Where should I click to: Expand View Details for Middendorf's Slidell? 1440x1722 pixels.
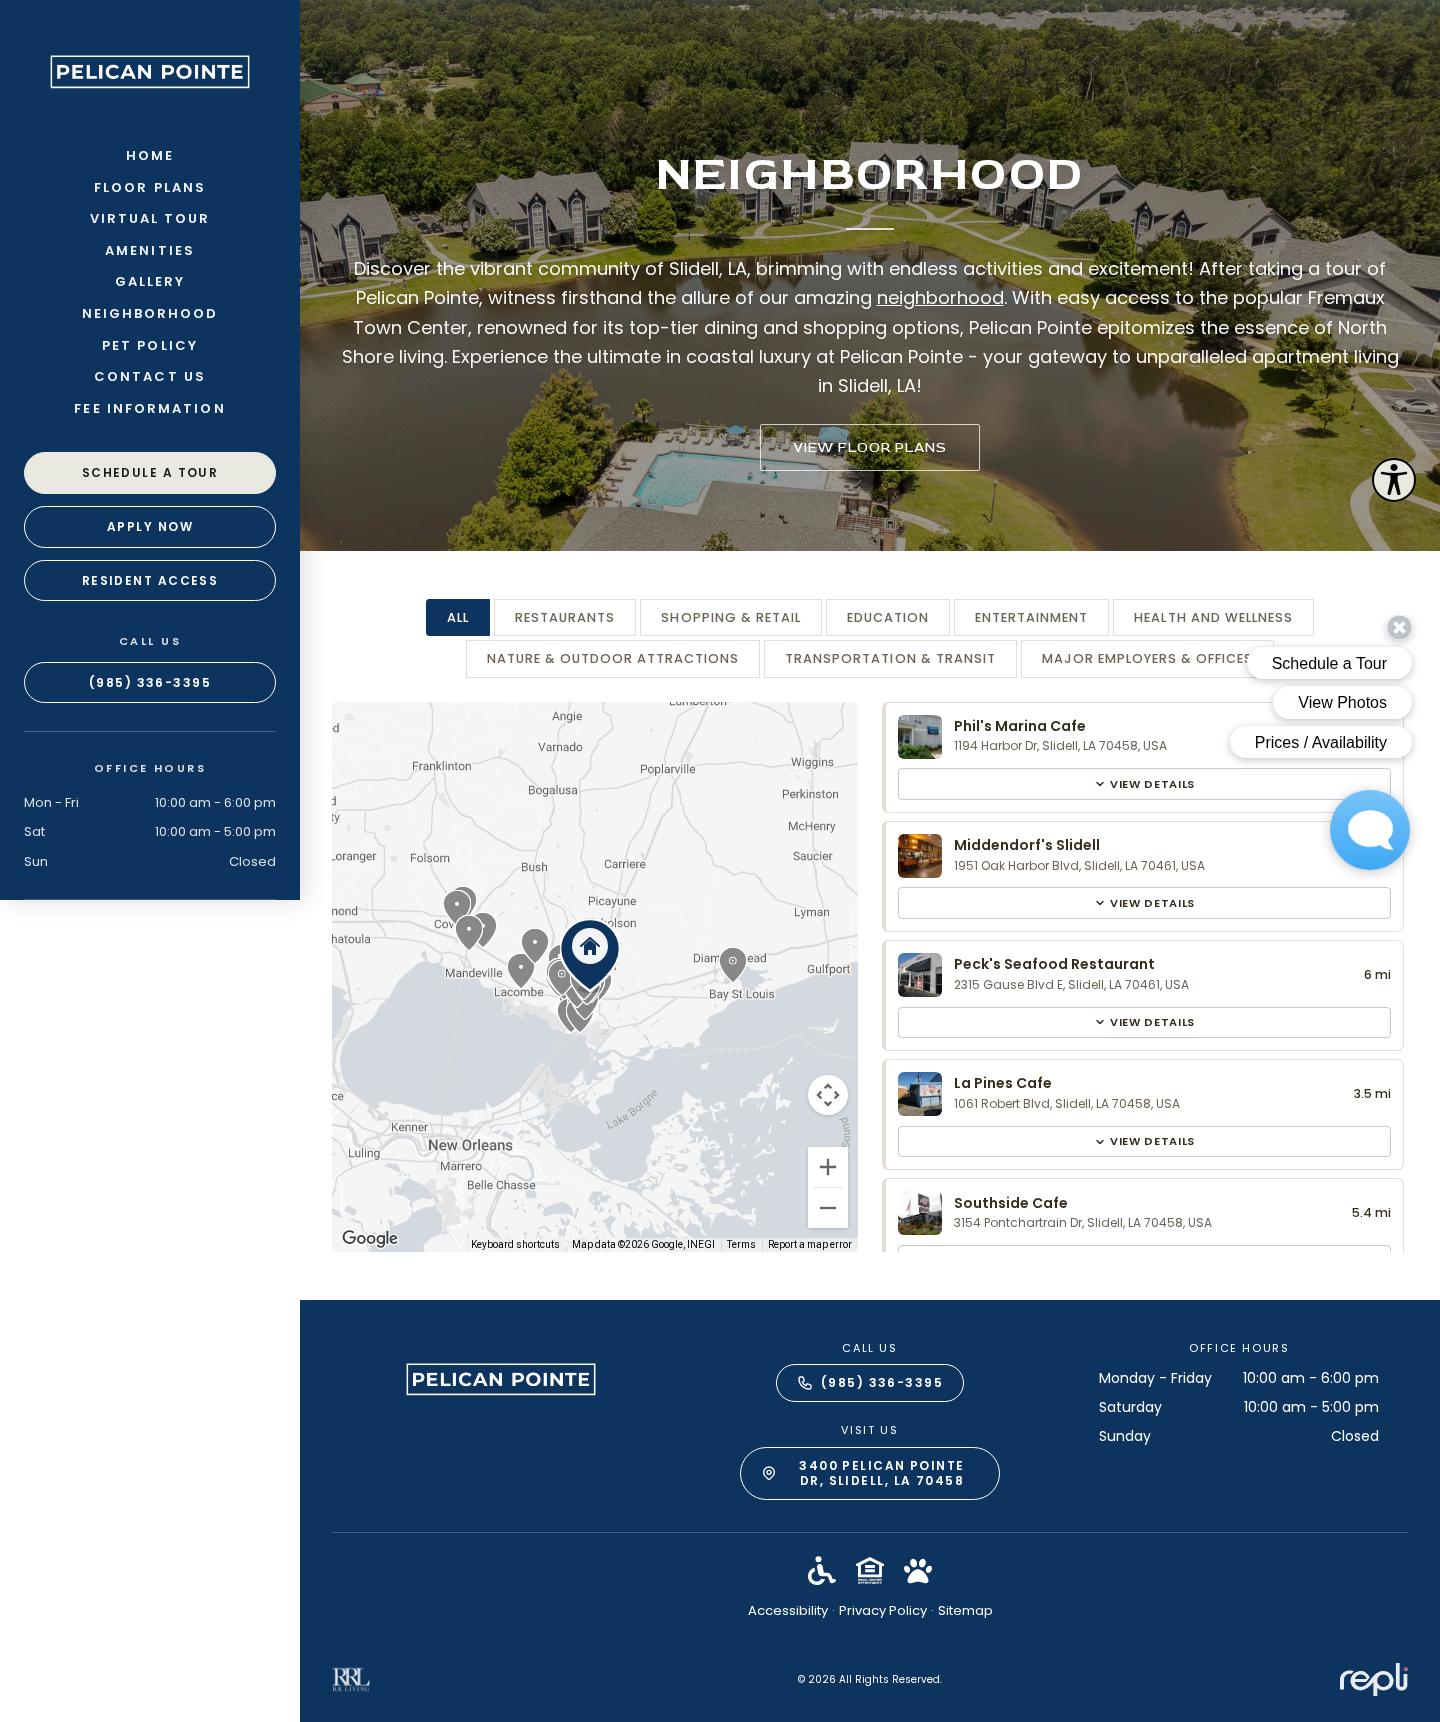point(1144,903)
